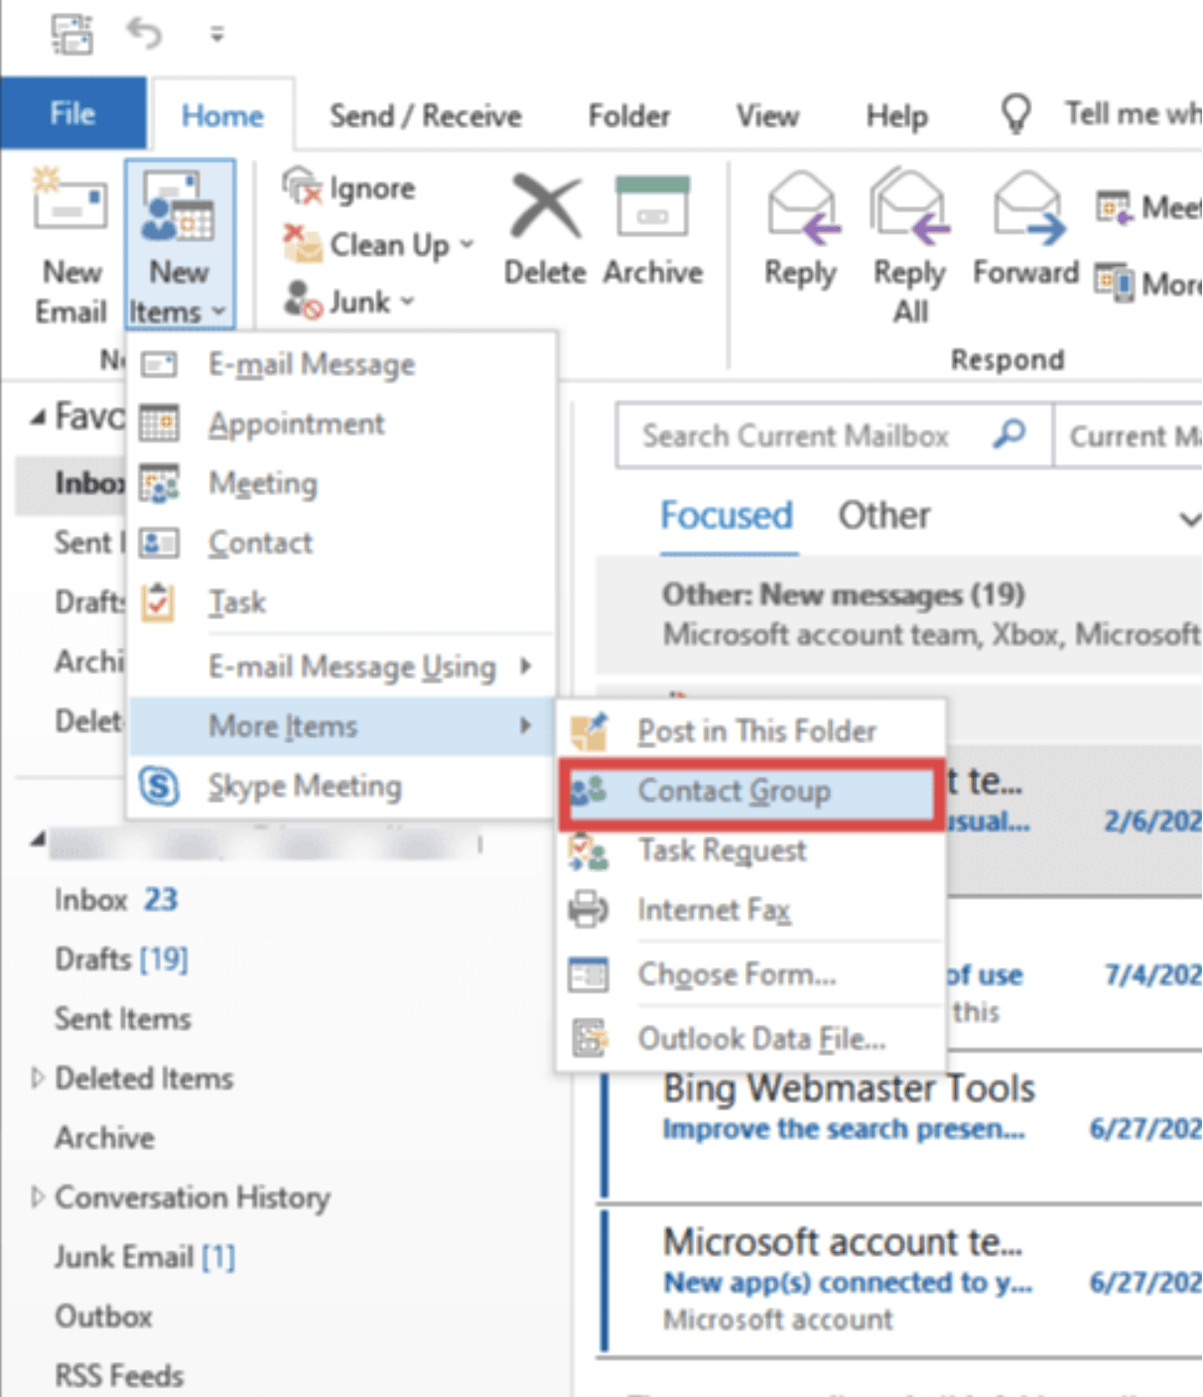
Task: Click the Undo arrow in quick access toolbar
Action: point(146,33)
